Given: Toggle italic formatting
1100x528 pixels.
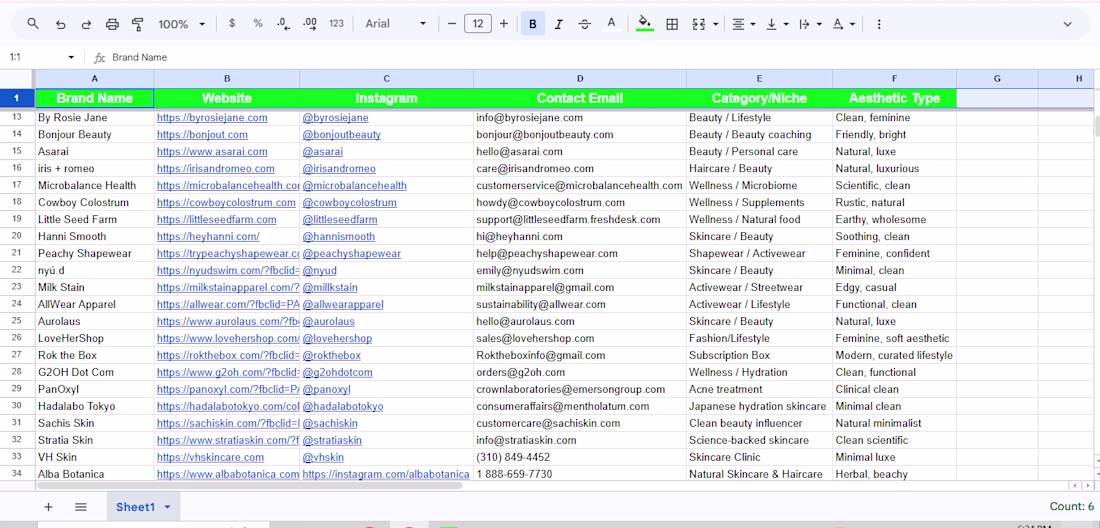Looking at the screenshot, I should pos(558,24).
